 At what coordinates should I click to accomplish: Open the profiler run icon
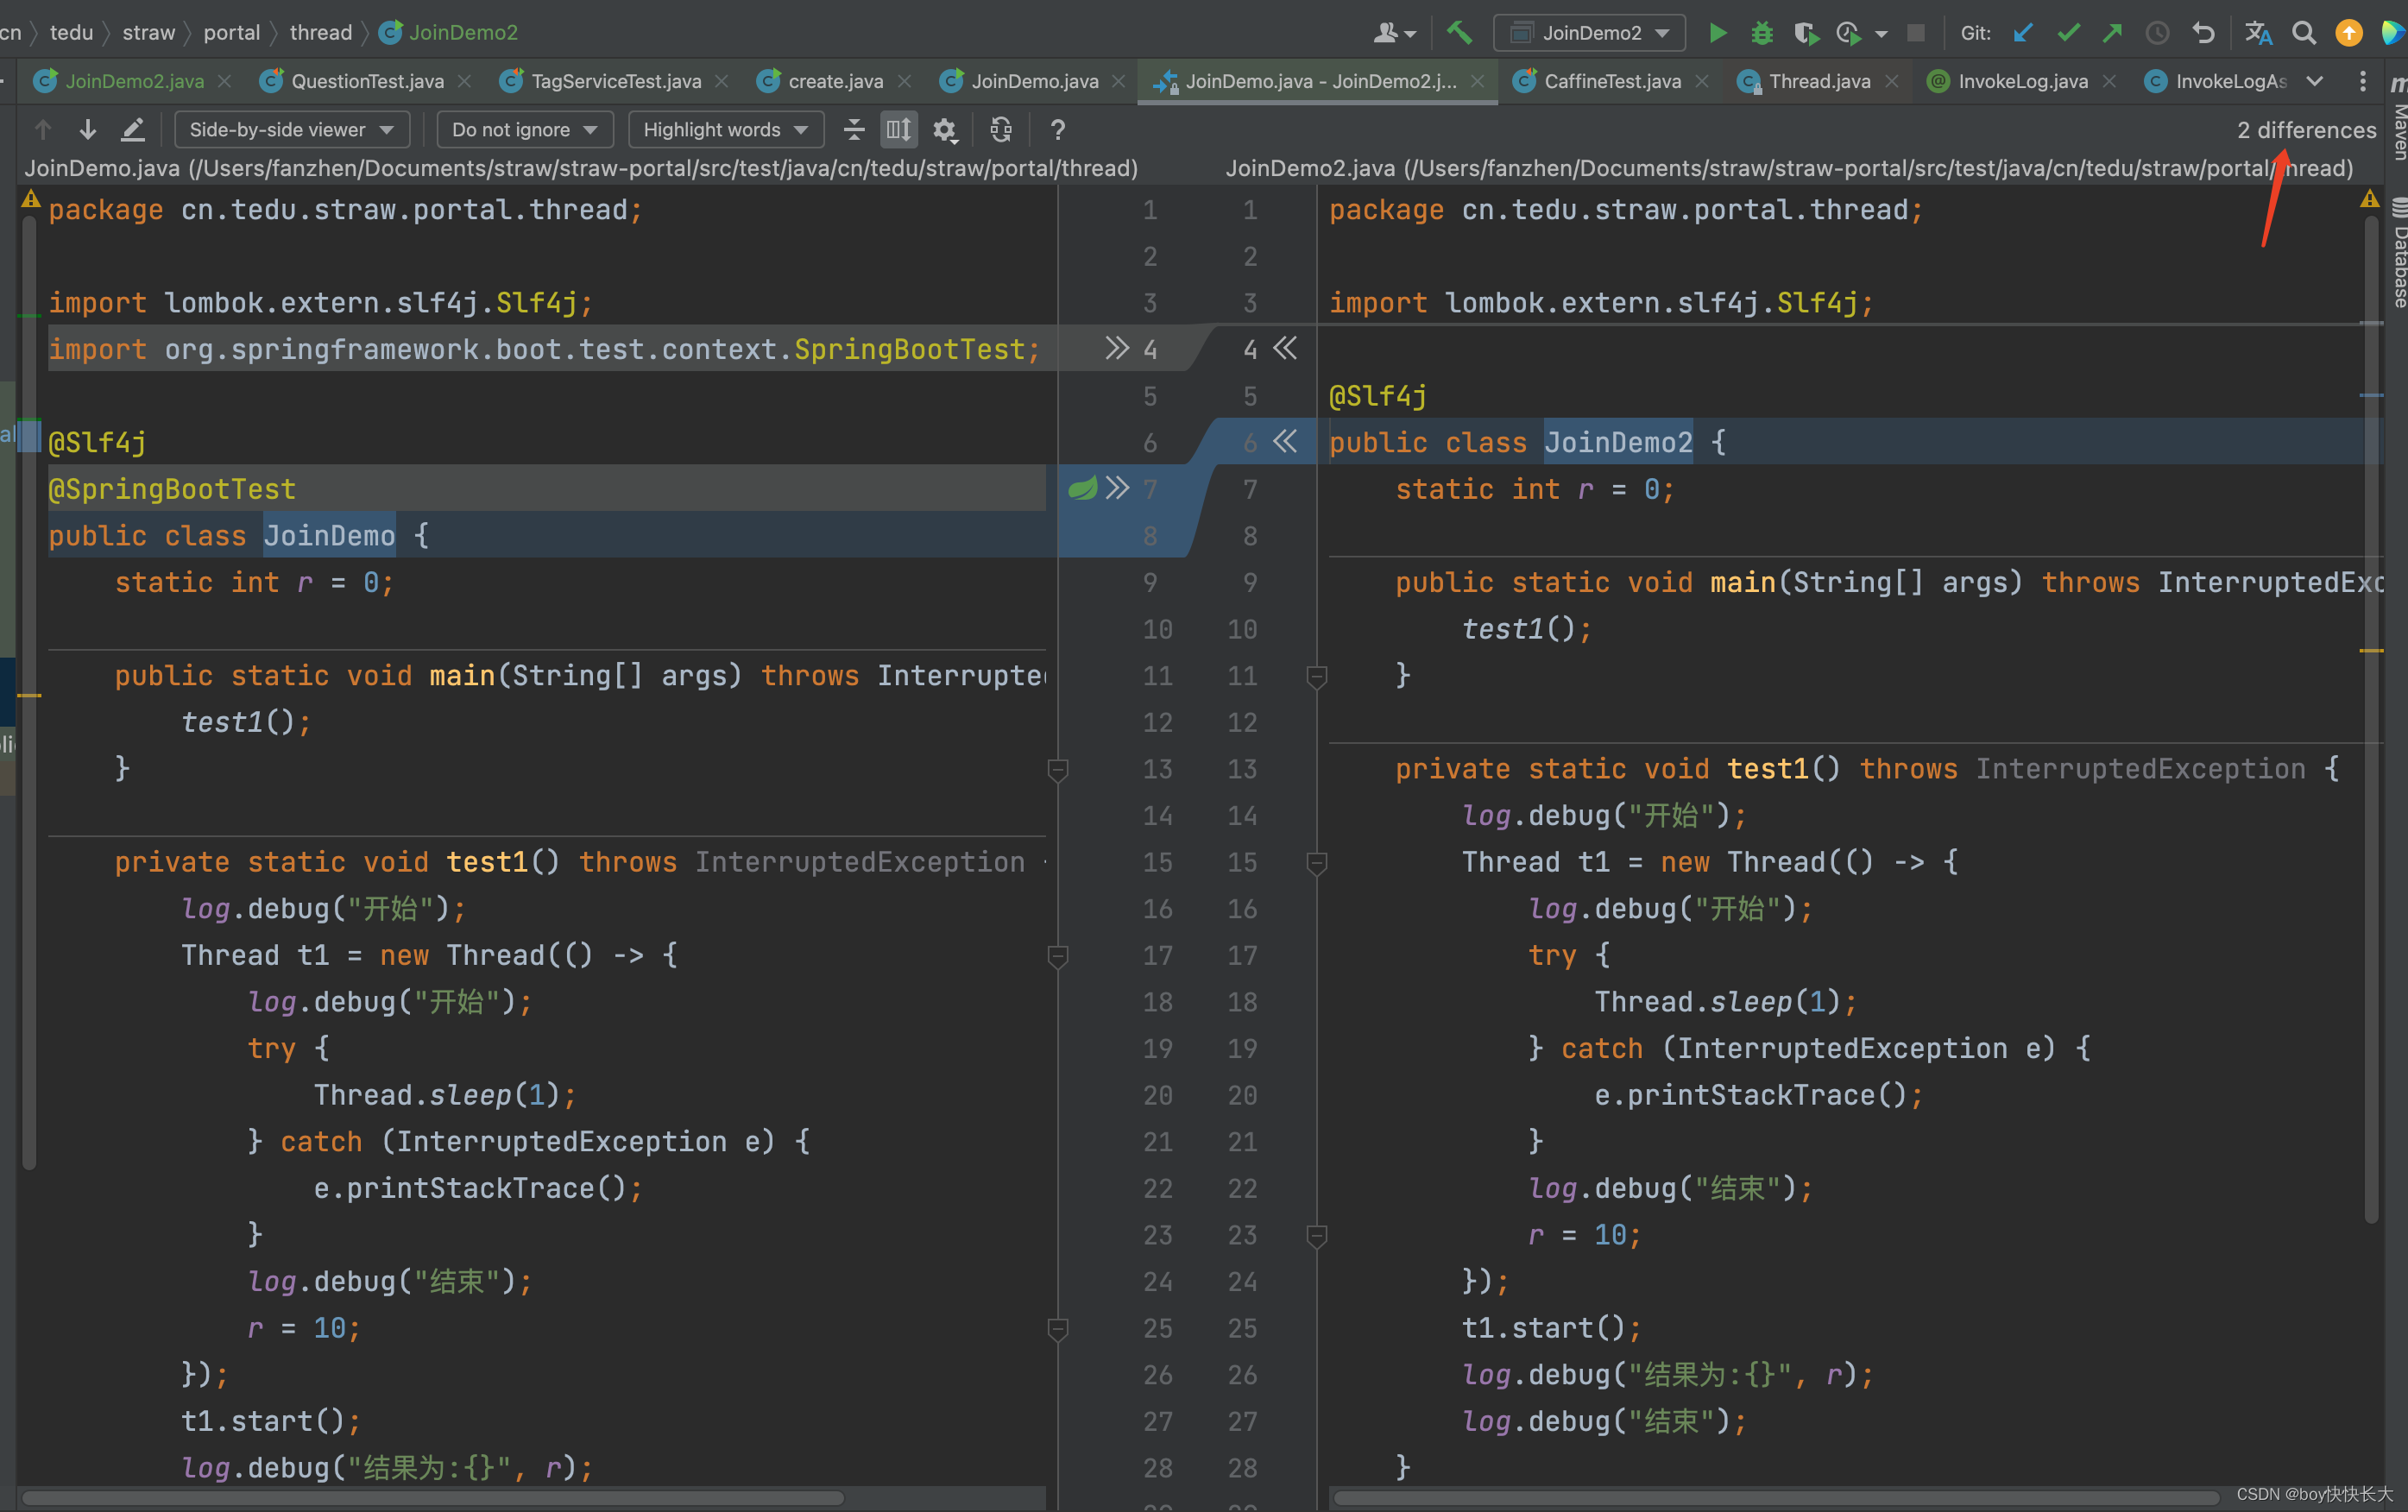(1848, 33)
